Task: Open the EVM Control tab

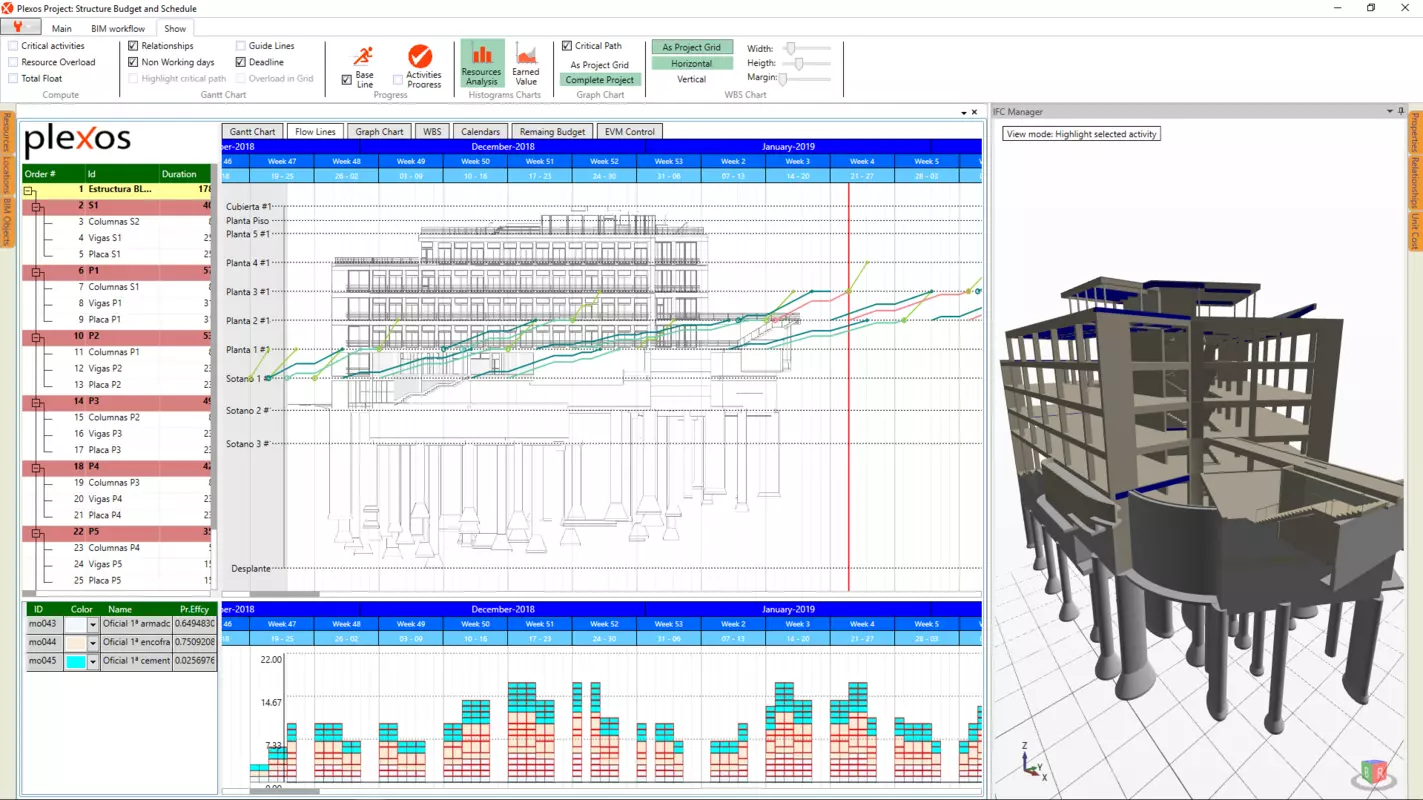Action: pos(630,131)
